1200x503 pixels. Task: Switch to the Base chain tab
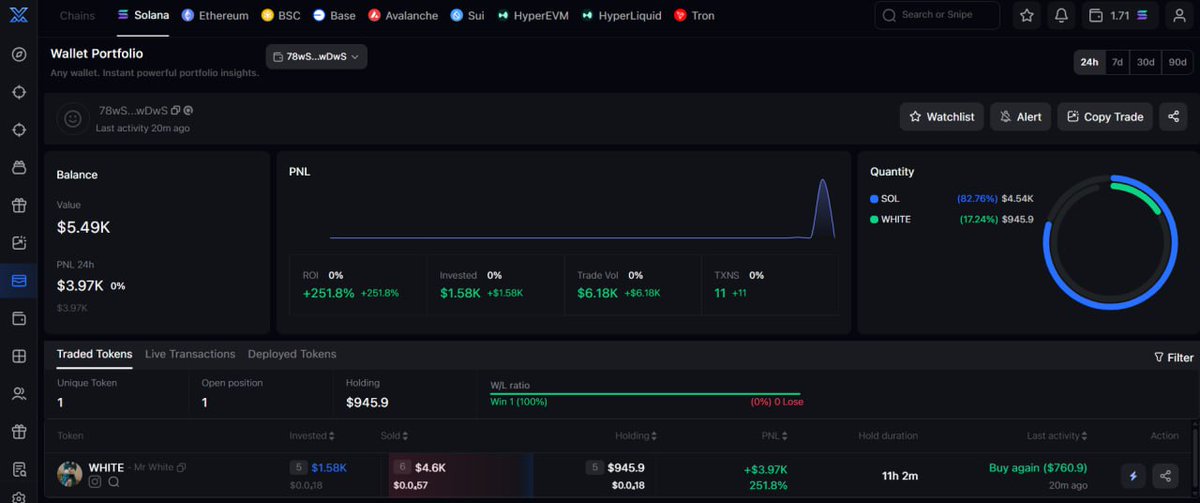(x=334, y=16)
